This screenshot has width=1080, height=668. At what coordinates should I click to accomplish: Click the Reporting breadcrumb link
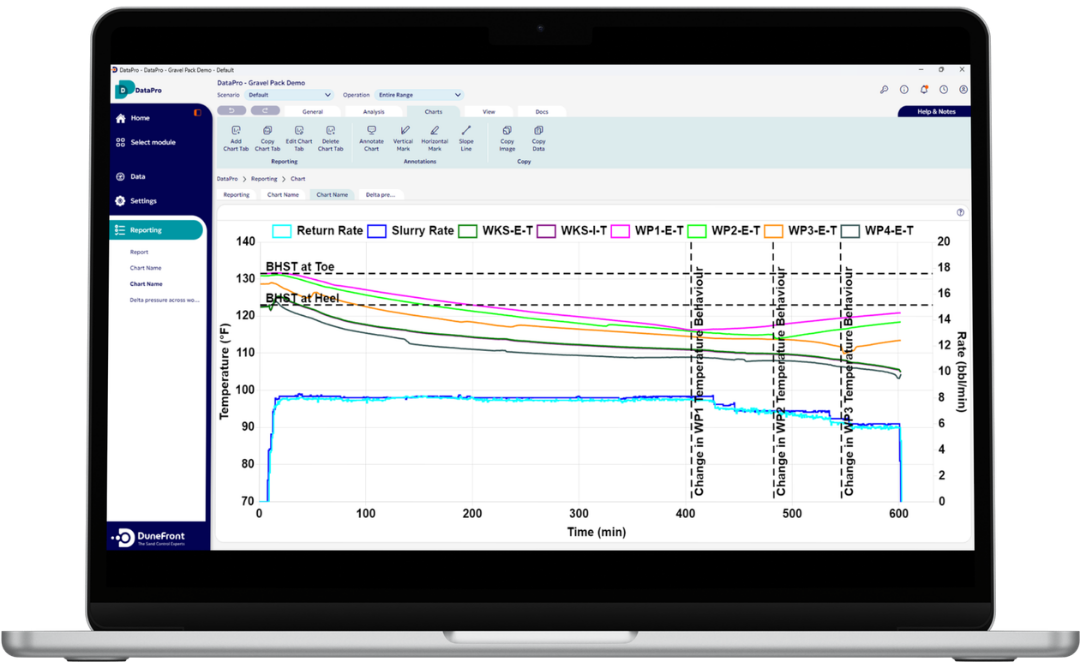[x=264, y=179]
